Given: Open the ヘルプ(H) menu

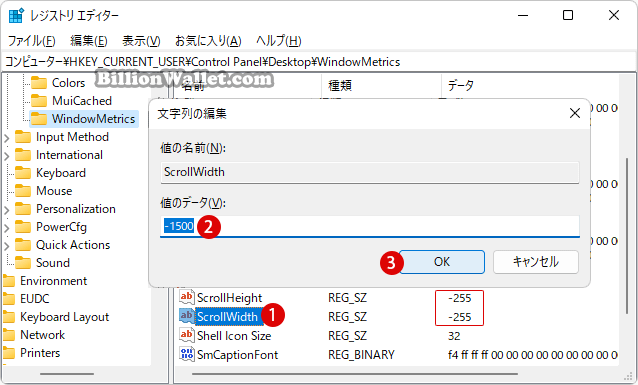Looking at the screenshot, I should click(279, 41).
